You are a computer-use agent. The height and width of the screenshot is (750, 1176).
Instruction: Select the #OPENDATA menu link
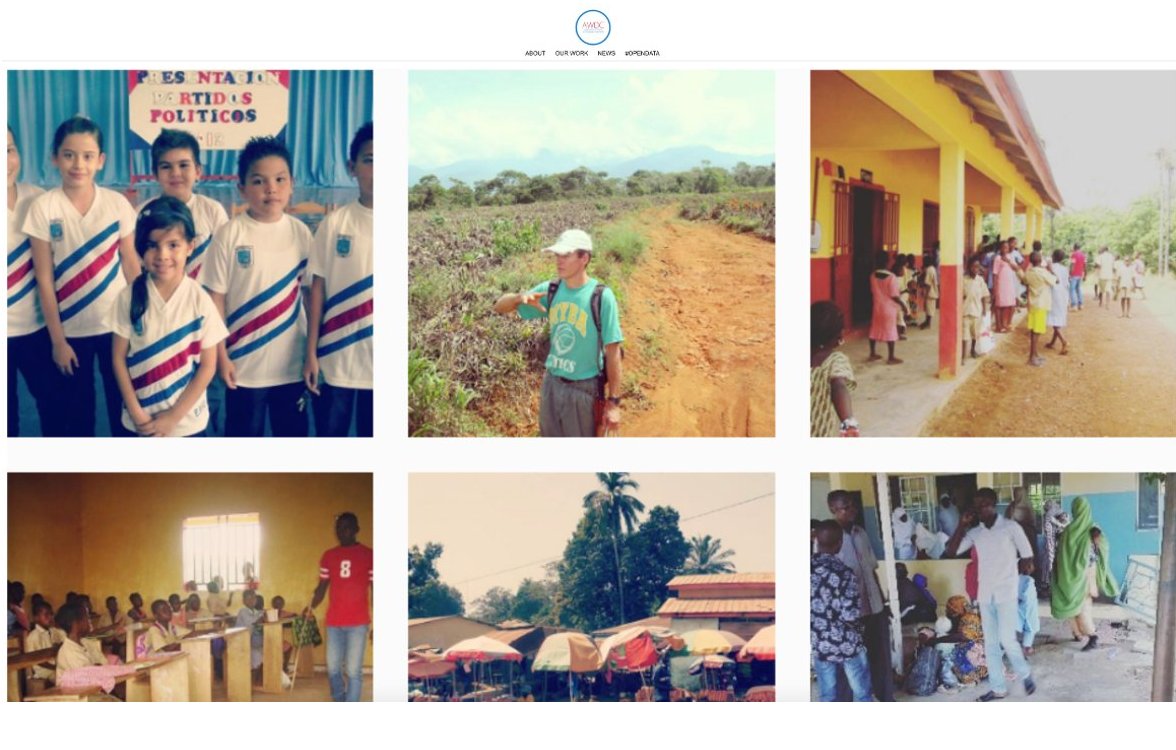[642, 53]
